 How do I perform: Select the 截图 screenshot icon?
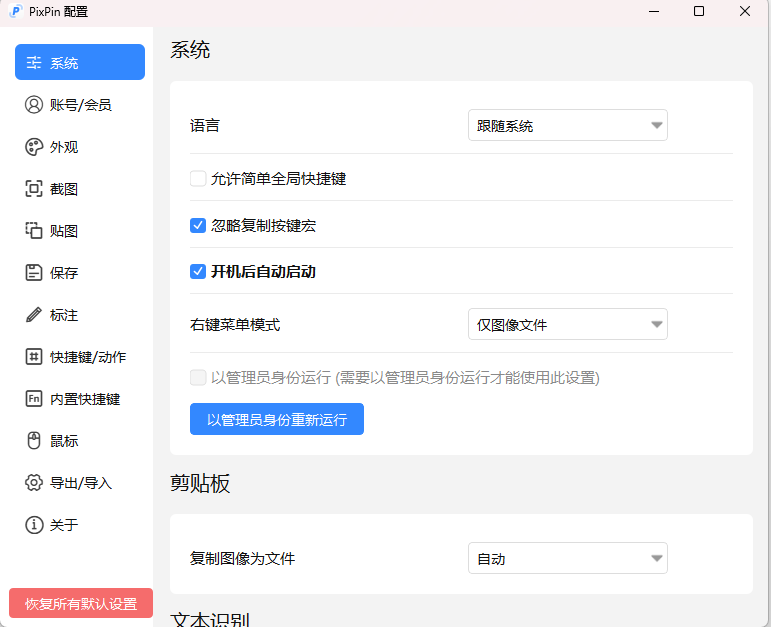34,189
